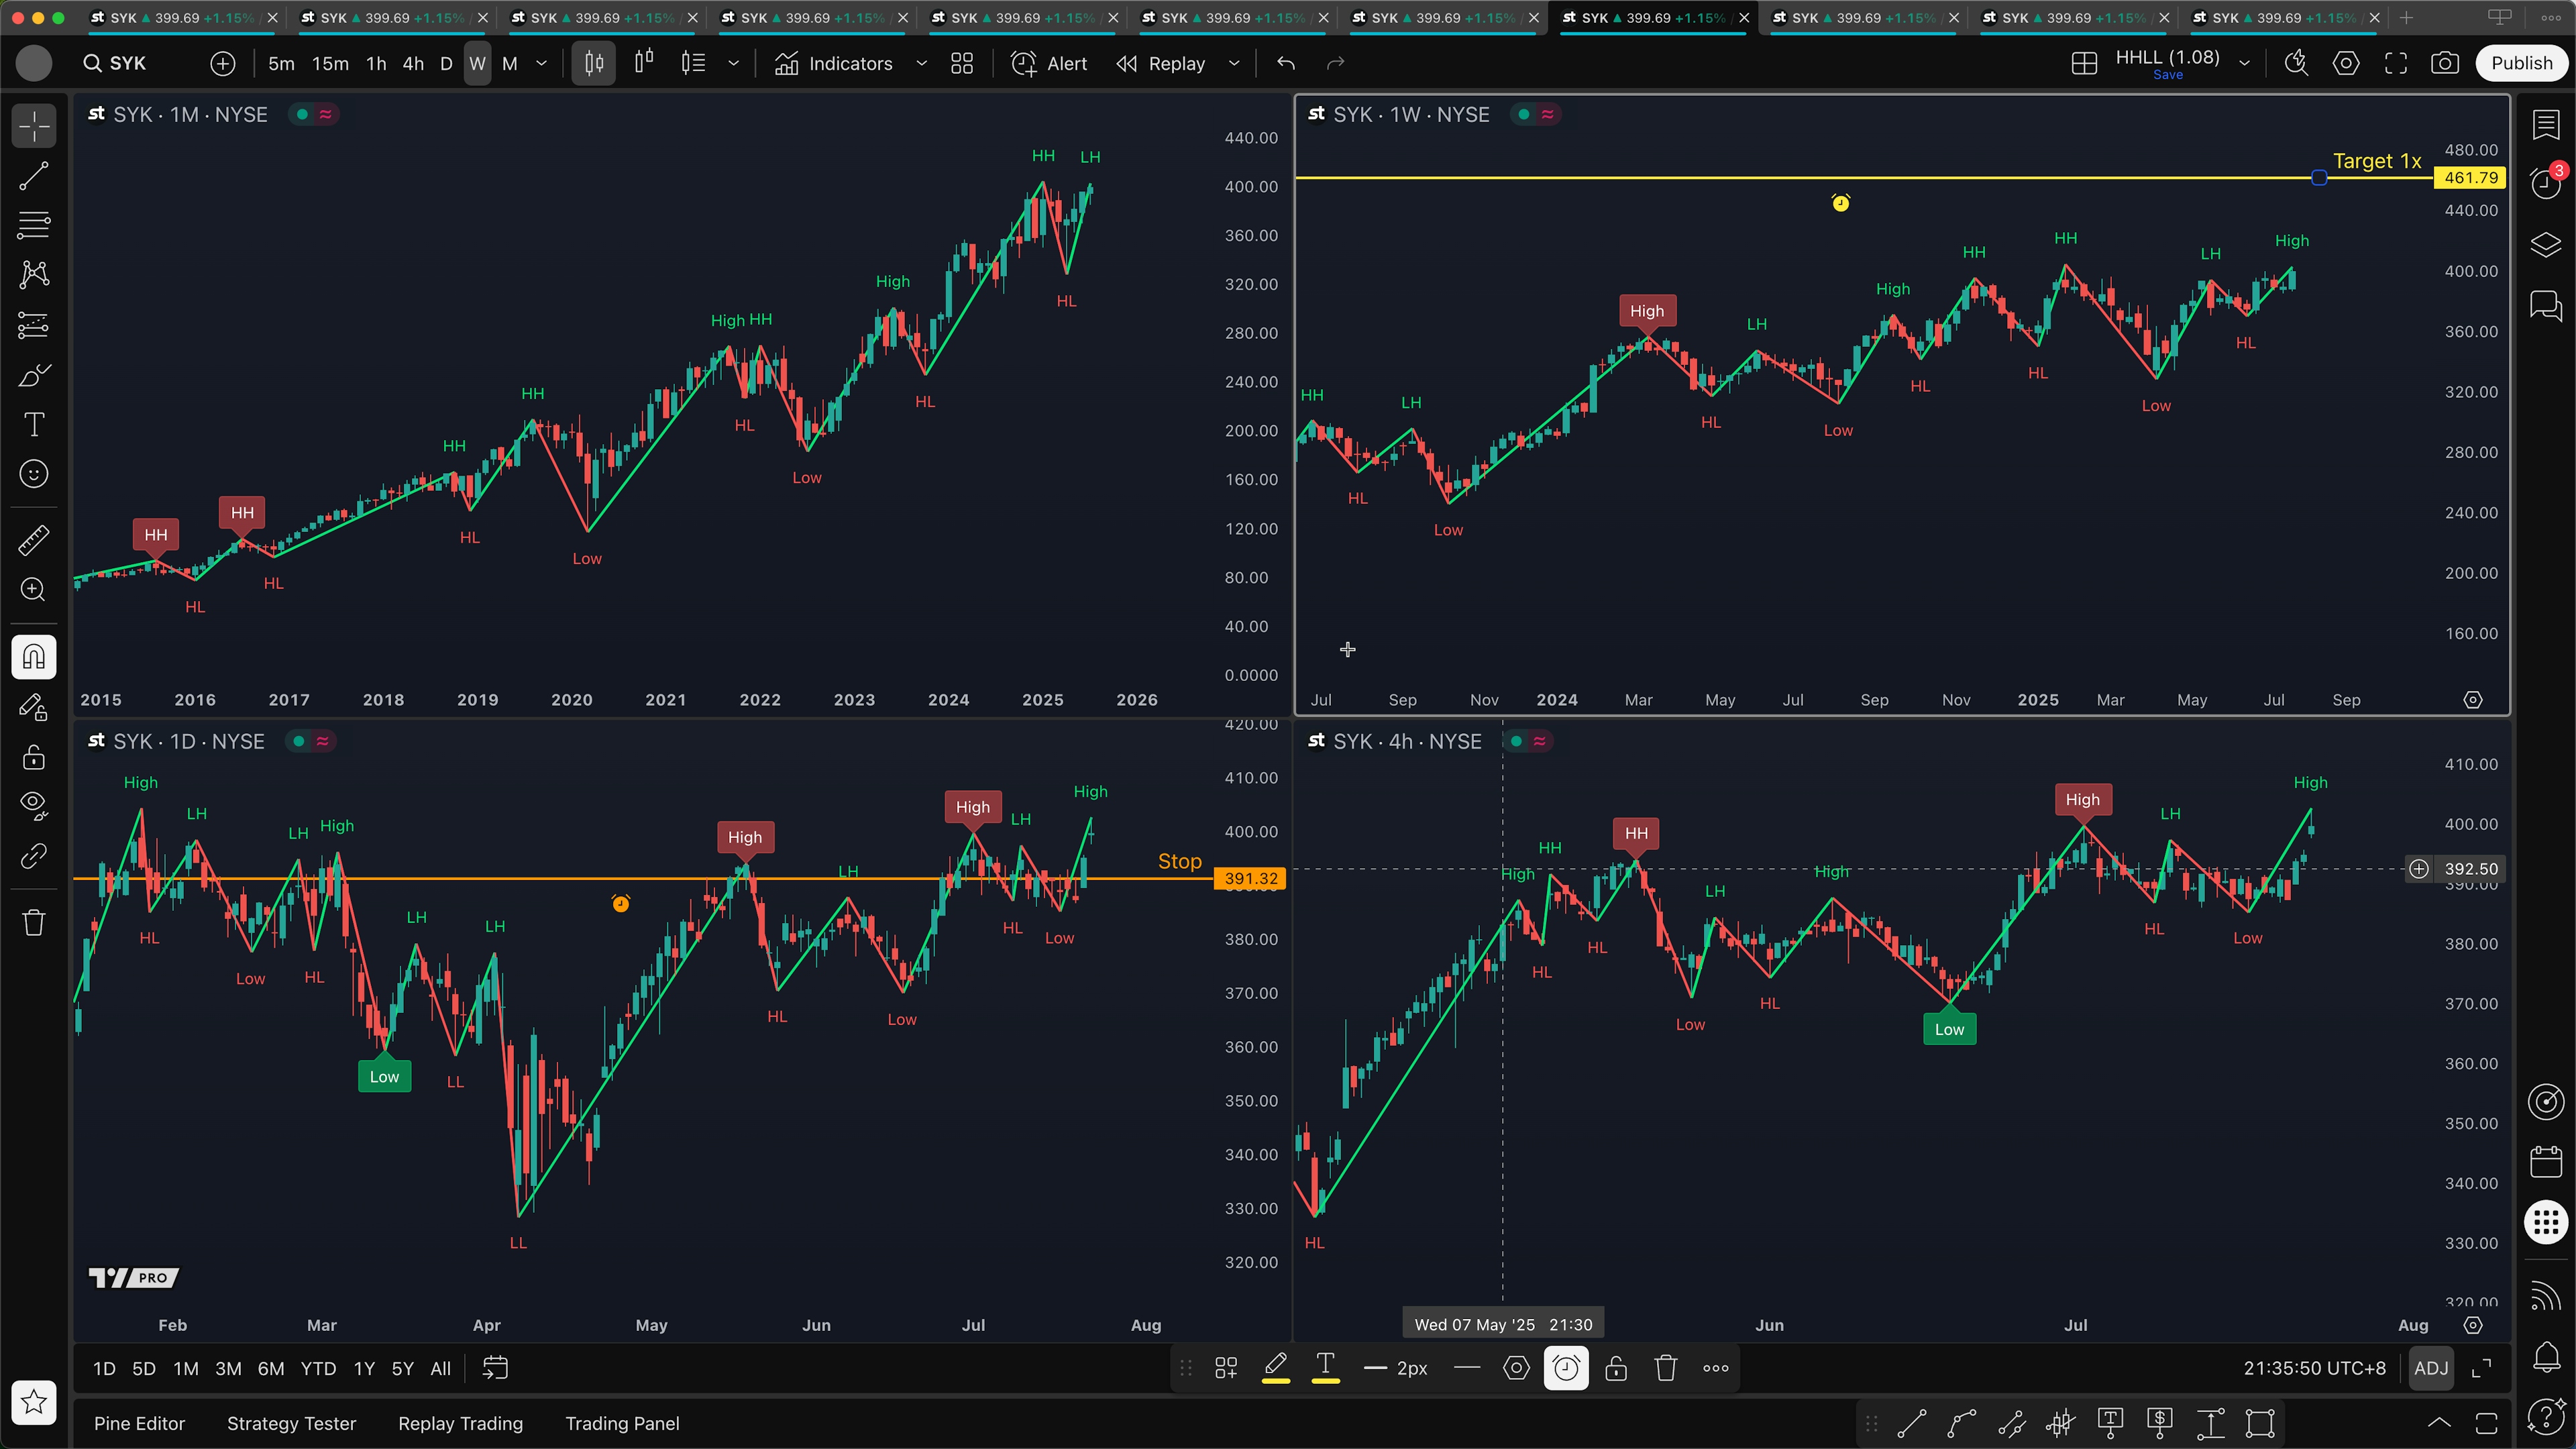Viewport: 2576px width, 1449px height.
Task: Open the Trading Panel tab
Action: (x=622, y=1423)
